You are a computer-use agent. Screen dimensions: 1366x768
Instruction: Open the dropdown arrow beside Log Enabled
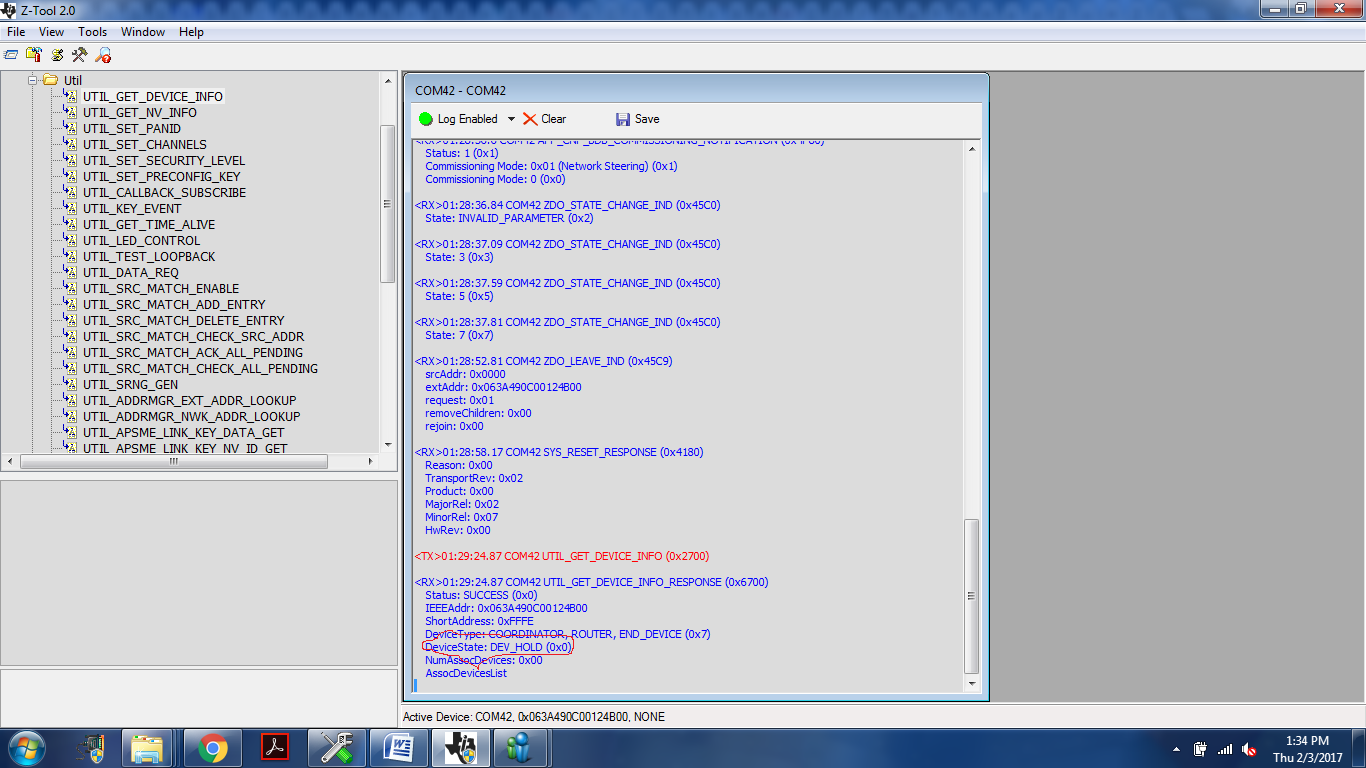(511, 119)
